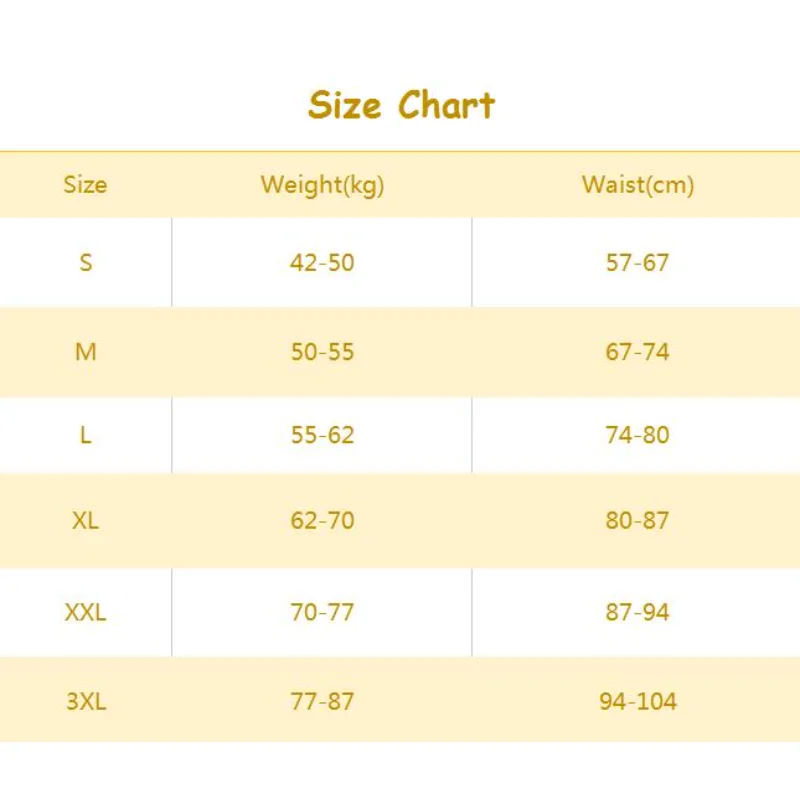Click the Waist(cm) column header
Viewport: 800px width, 800px height.
[x=637, y=185]
